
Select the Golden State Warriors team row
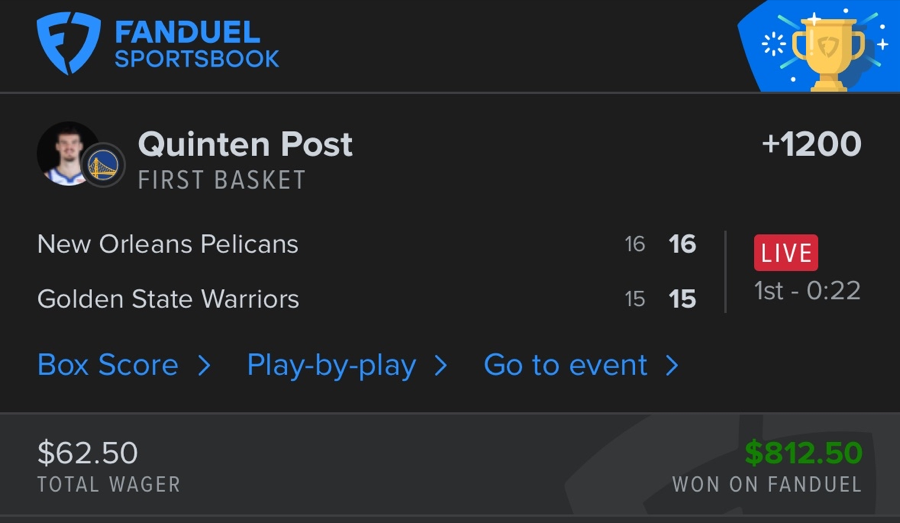click(x=168, y=299)
